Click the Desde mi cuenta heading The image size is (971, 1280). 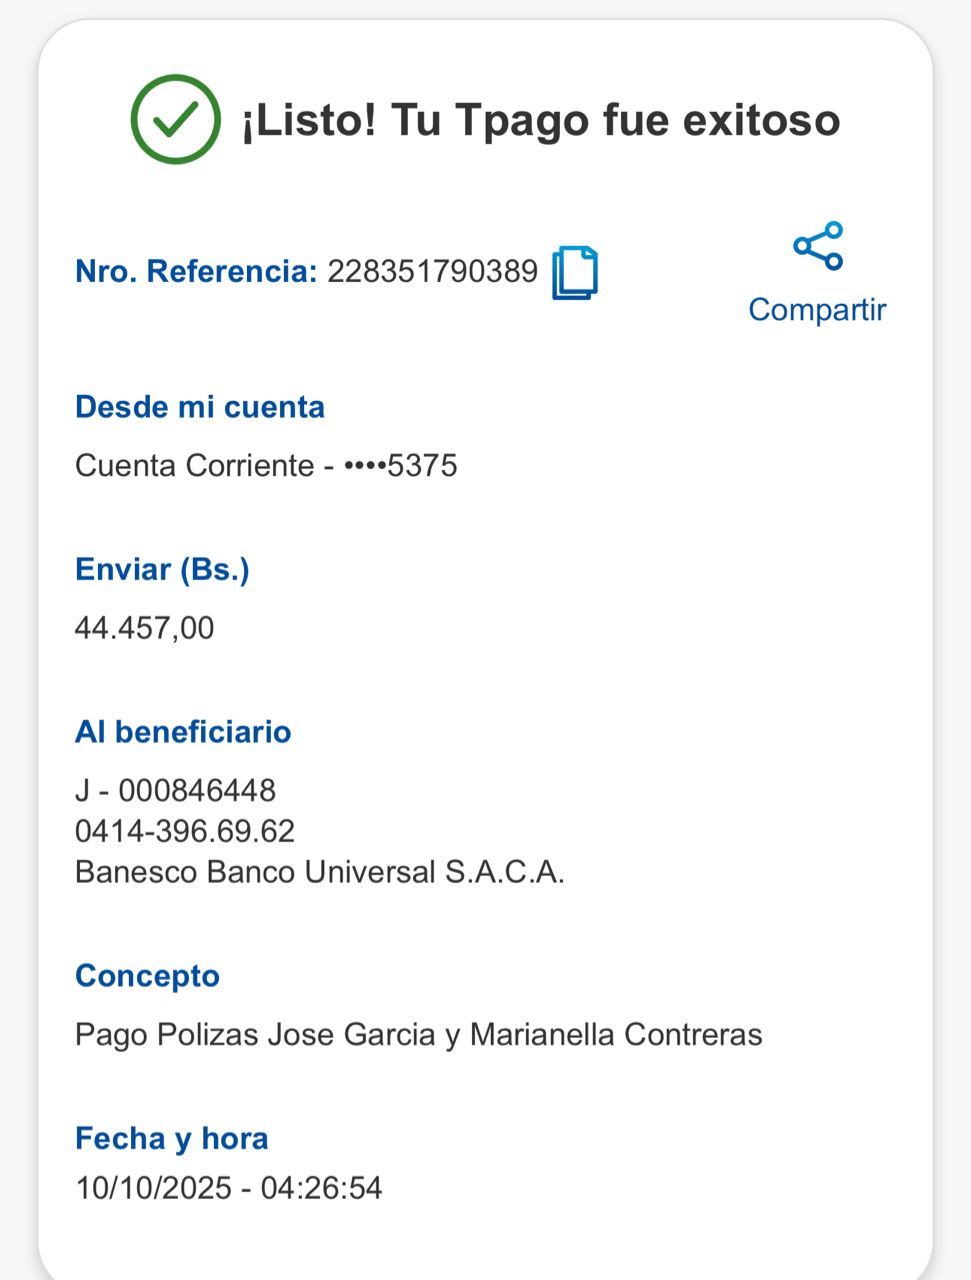200,407
